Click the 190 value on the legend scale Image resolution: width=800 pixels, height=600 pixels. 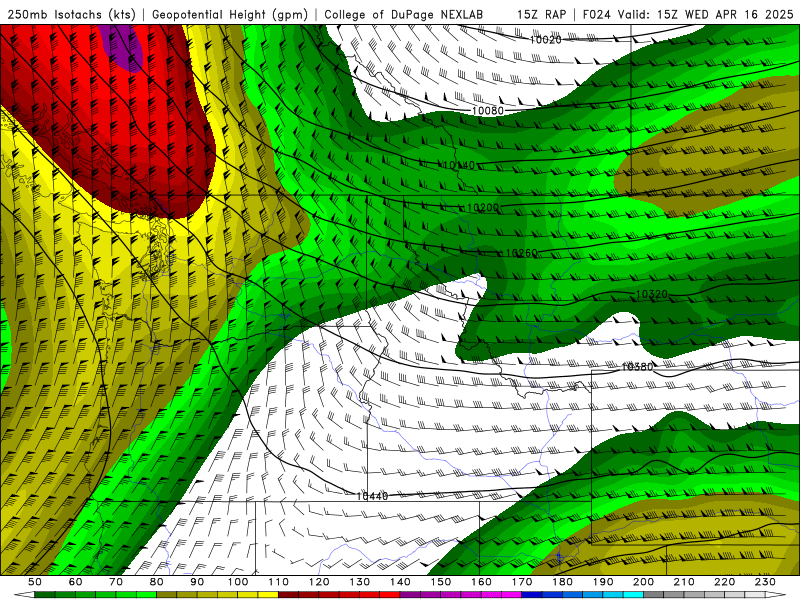pos(603,582)
